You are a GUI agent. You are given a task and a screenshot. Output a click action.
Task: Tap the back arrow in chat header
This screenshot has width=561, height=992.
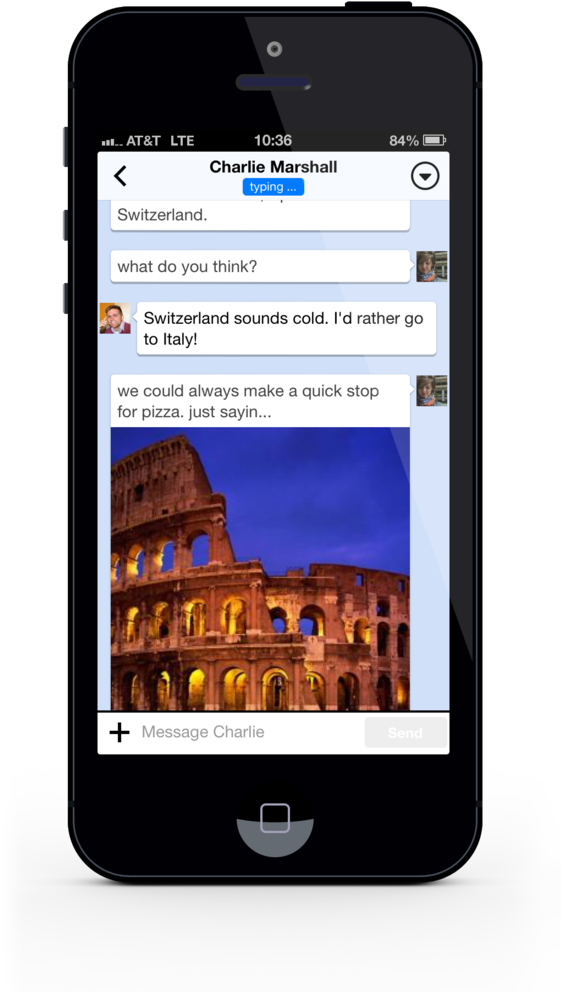120,176
